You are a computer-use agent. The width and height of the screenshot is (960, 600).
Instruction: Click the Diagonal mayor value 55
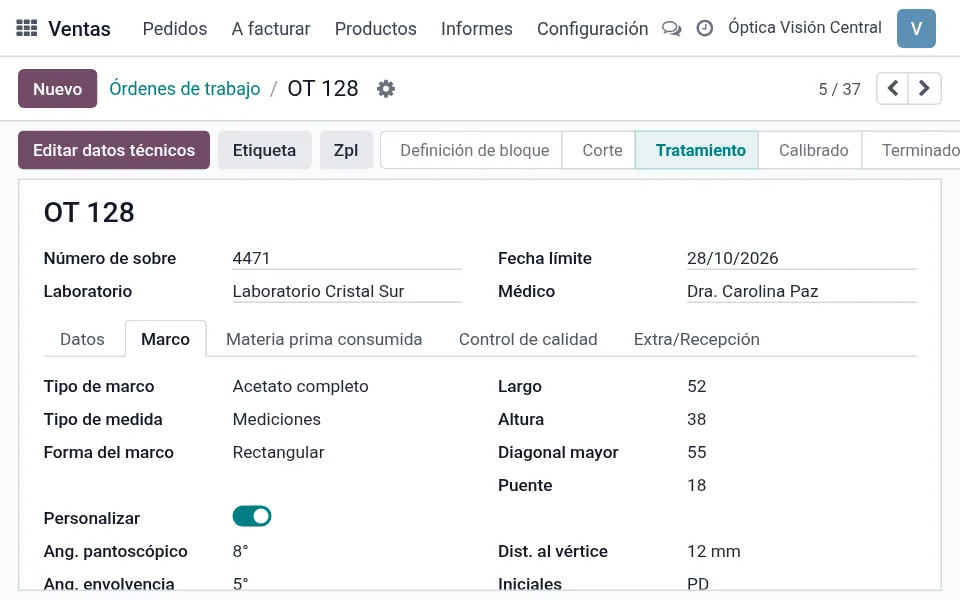coord(697,452)
